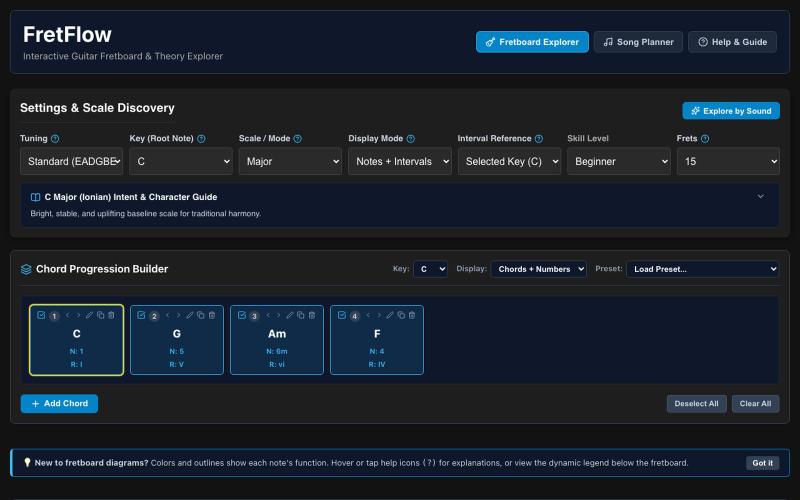Dismiss the tip with Got it button

click(762, 463)
